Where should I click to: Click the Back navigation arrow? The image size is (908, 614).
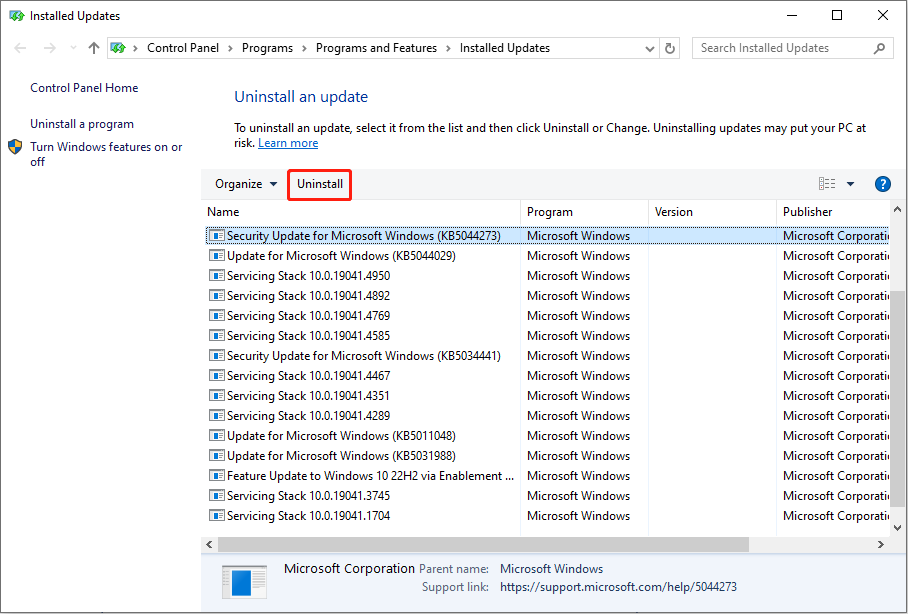(x=20, y=48)
